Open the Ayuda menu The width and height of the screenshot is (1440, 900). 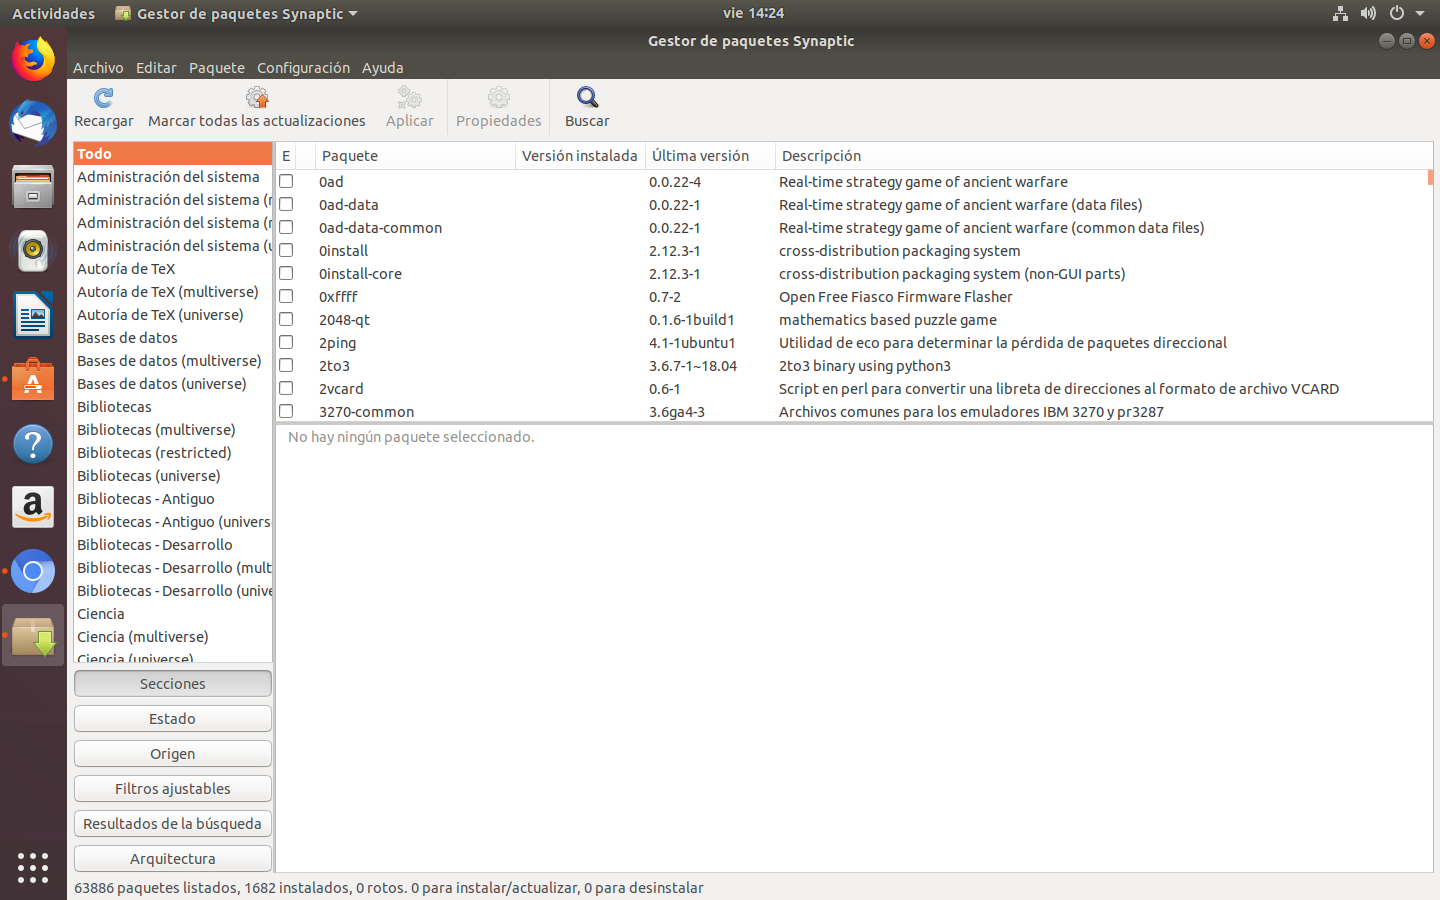click(382, 68)
